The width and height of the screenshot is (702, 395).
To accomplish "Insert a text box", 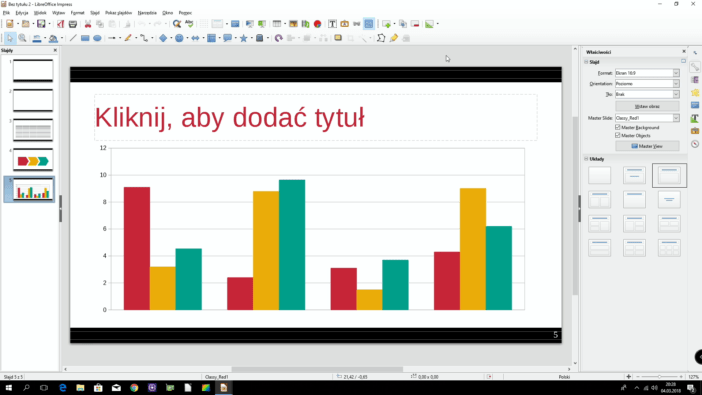I will (x=332, y=24).
